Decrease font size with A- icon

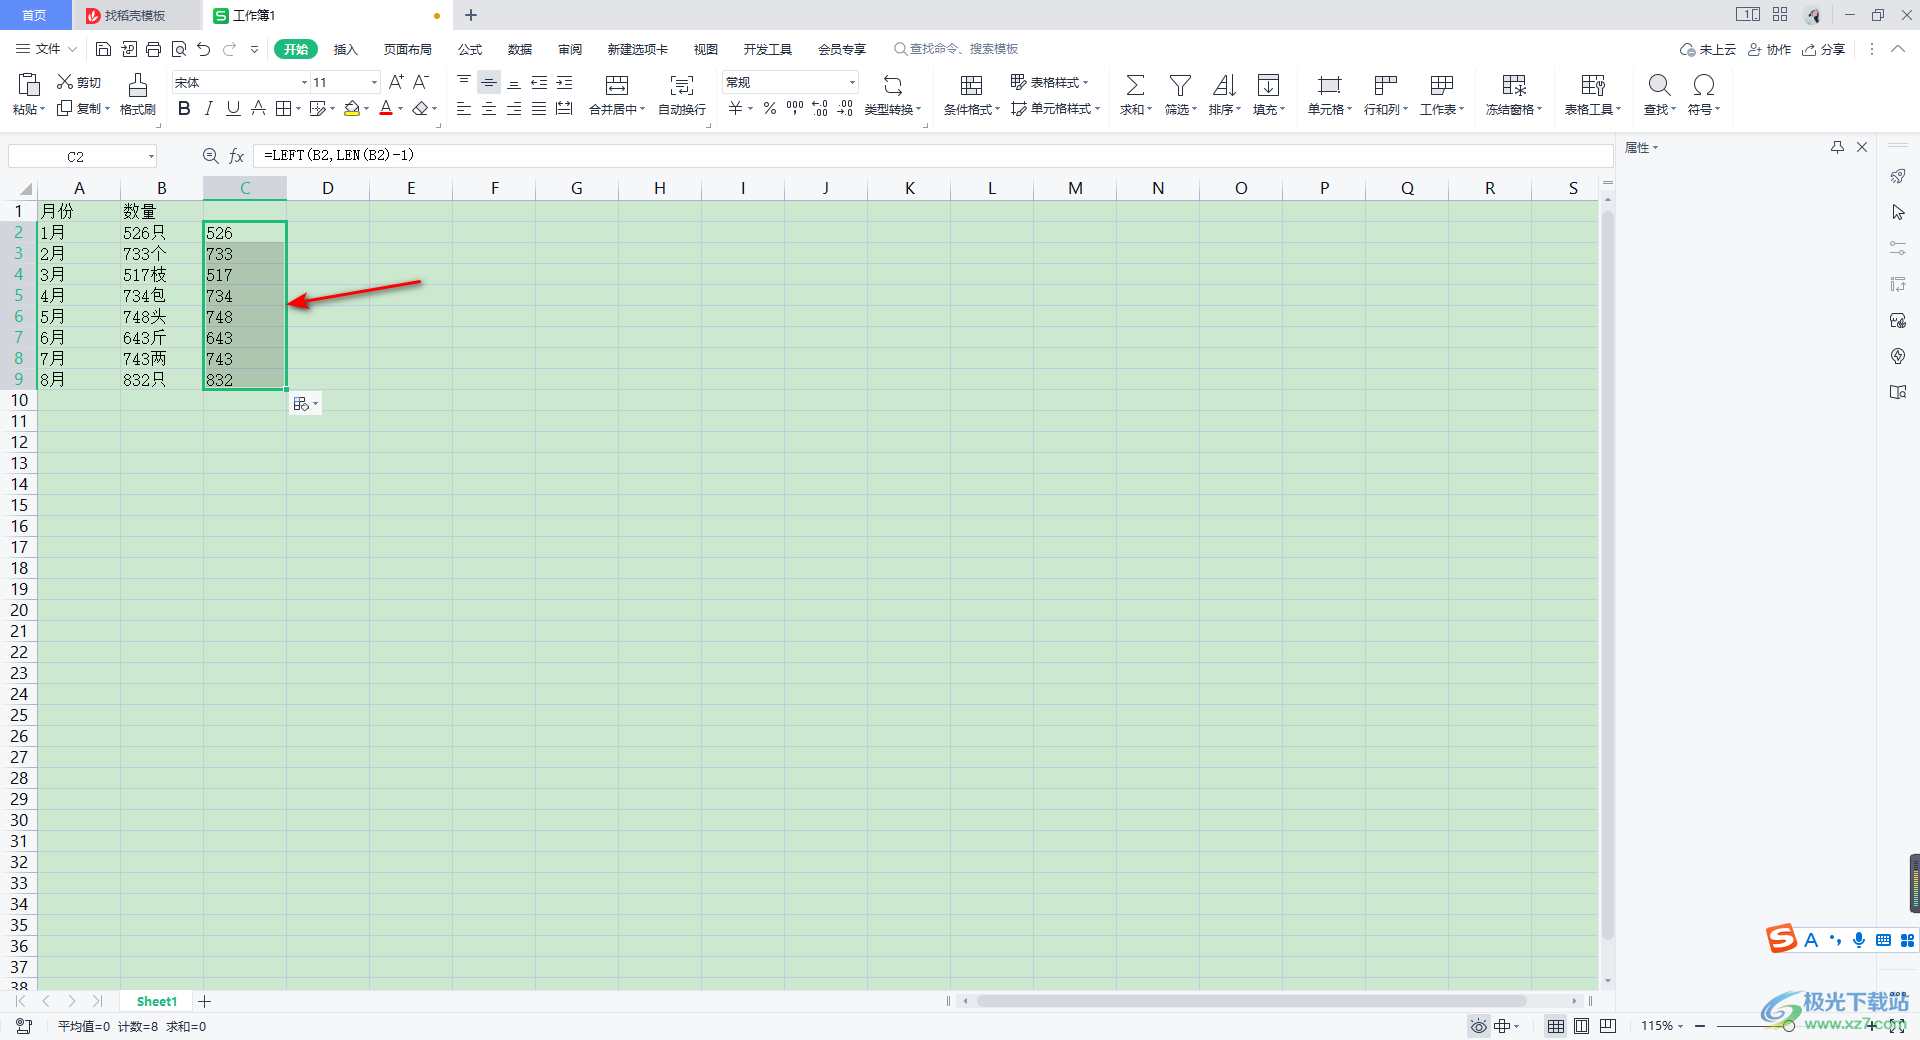tap(421, 82)
